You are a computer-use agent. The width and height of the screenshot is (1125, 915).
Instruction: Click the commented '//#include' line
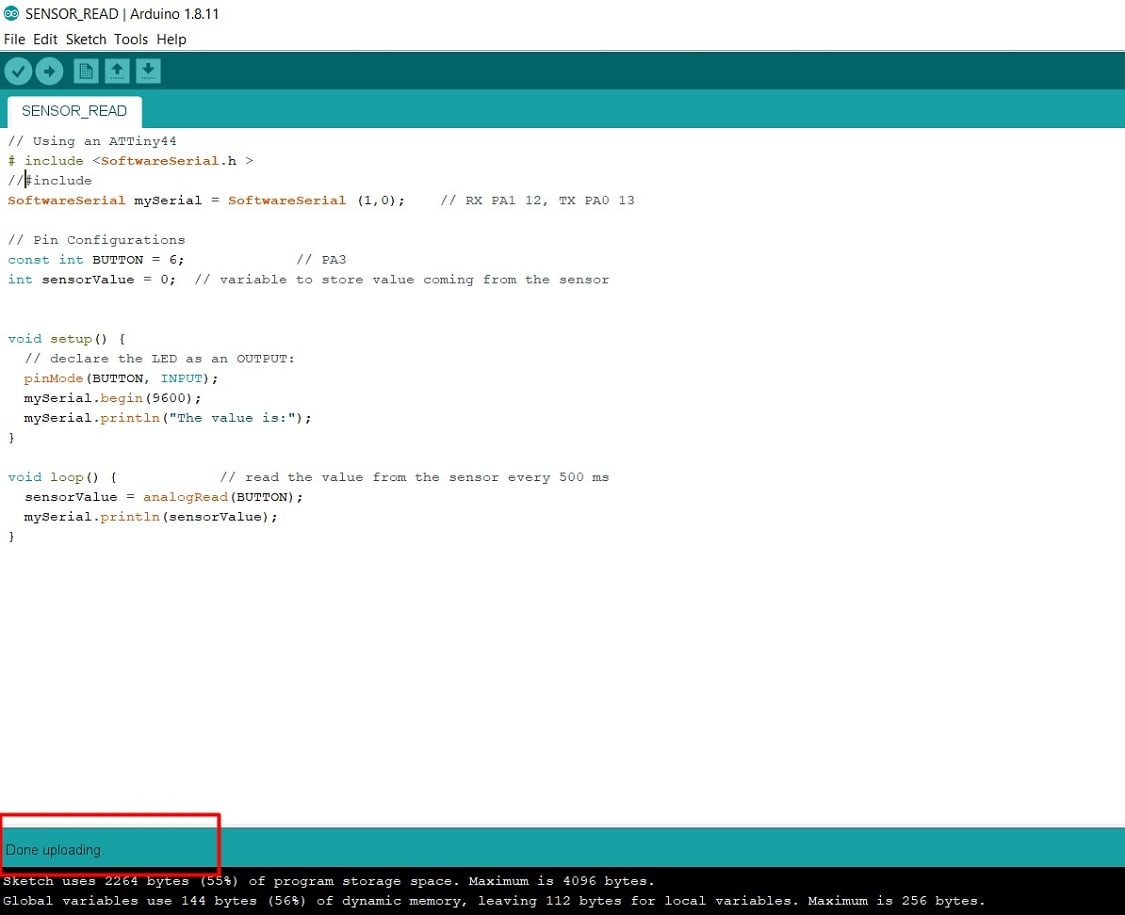click(50, 181)
